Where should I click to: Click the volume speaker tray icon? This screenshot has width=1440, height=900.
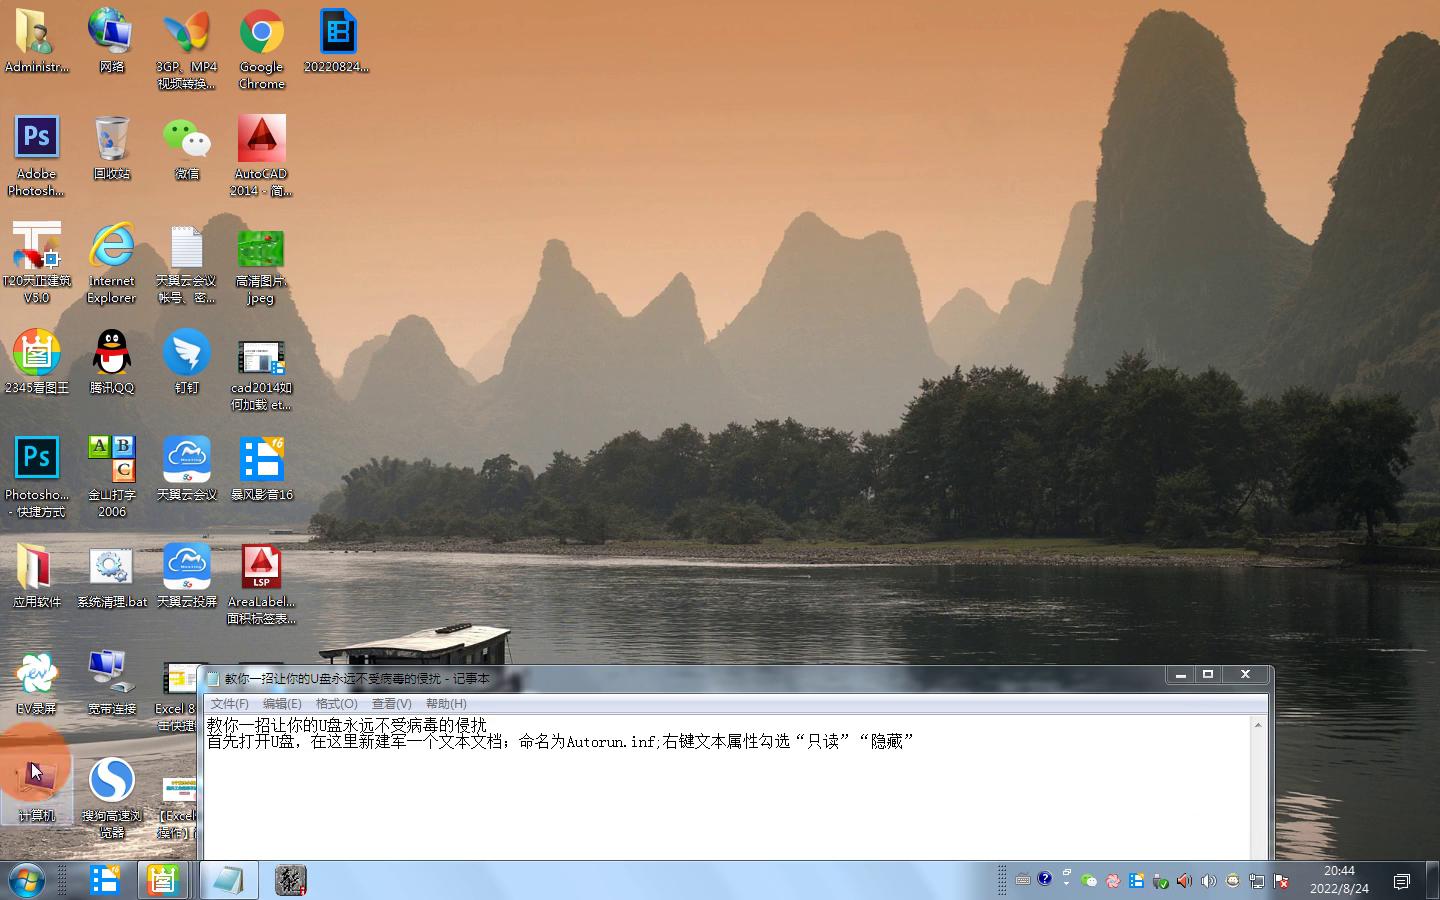coord(1208,881)
